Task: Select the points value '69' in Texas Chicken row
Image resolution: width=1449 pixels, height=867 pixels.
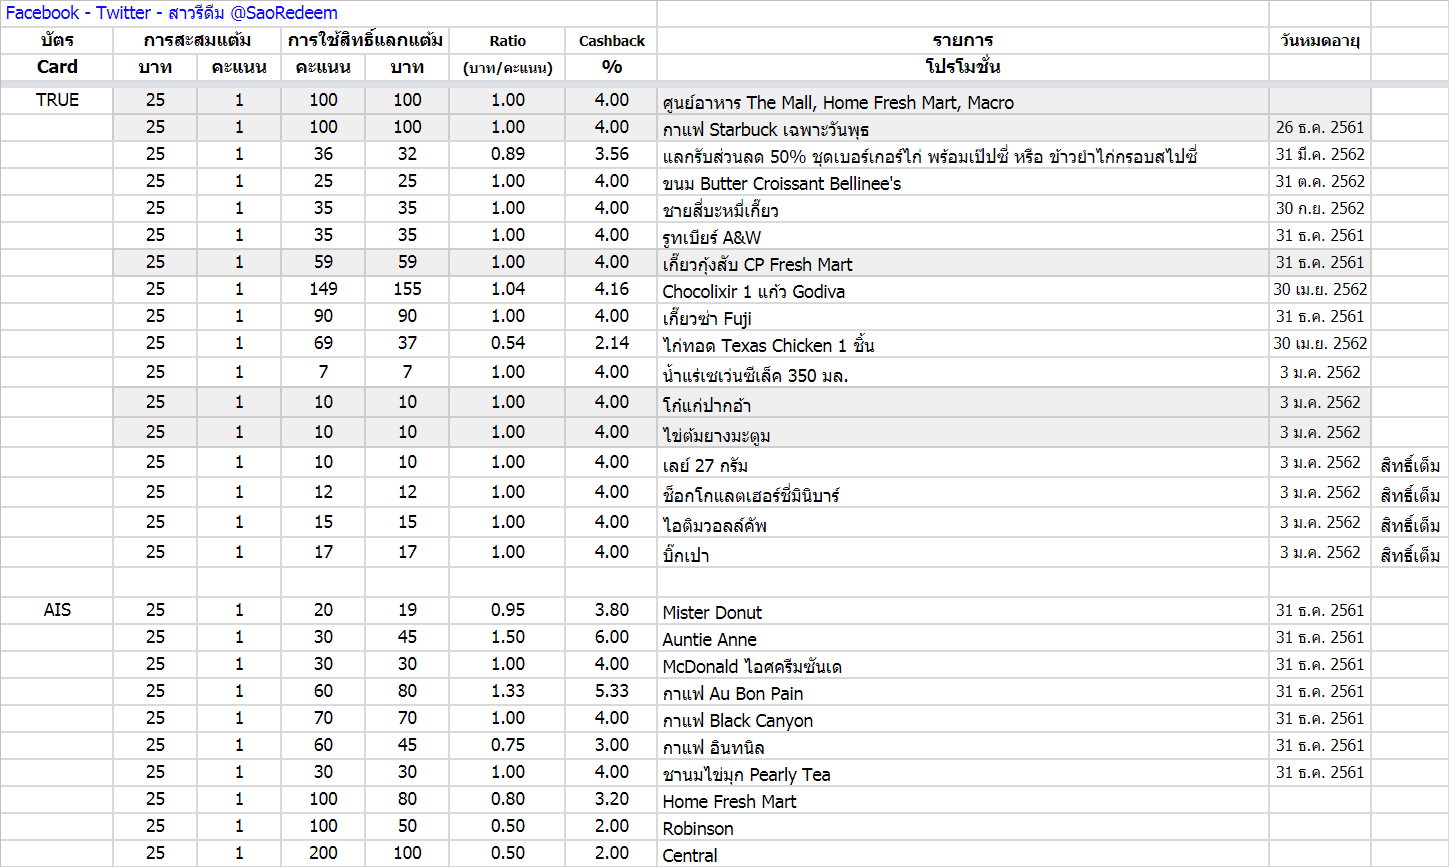Action: (323, 343)
